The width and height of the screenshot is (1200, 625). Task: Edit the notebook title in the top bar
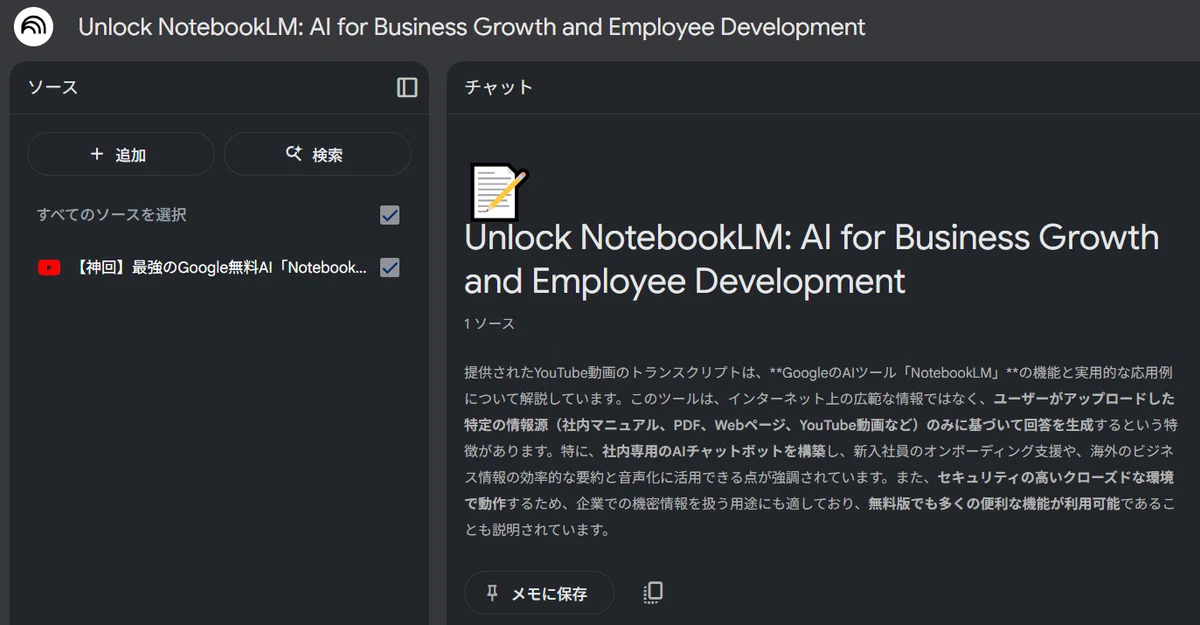472,27
